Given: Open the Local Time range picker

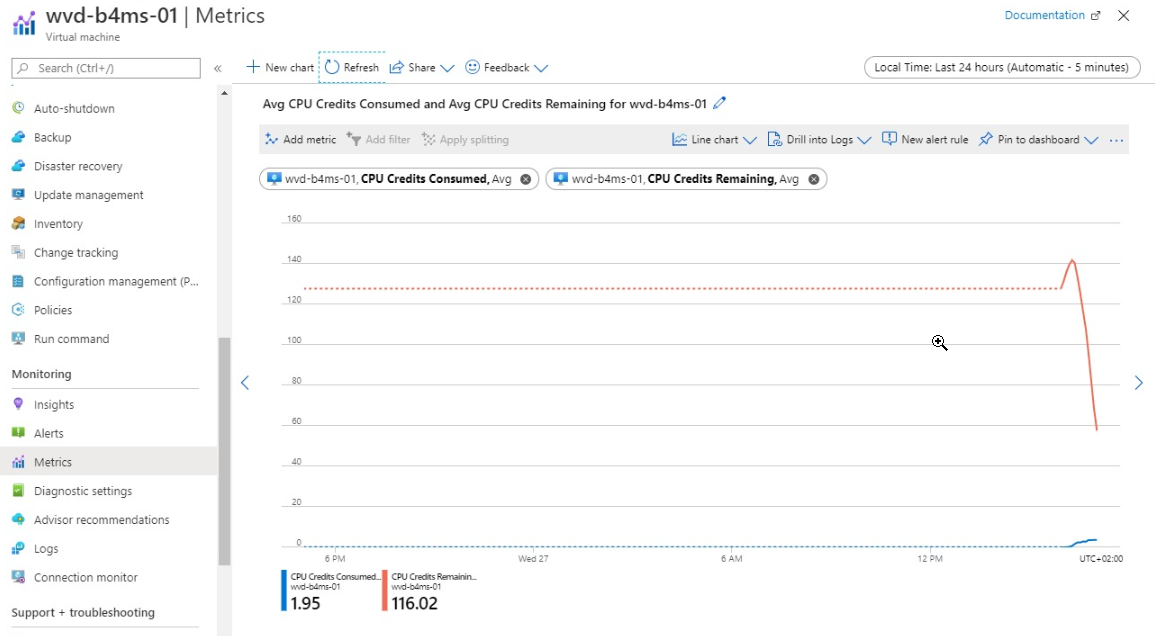Looking at the screenshot, I should point(1002,67).
